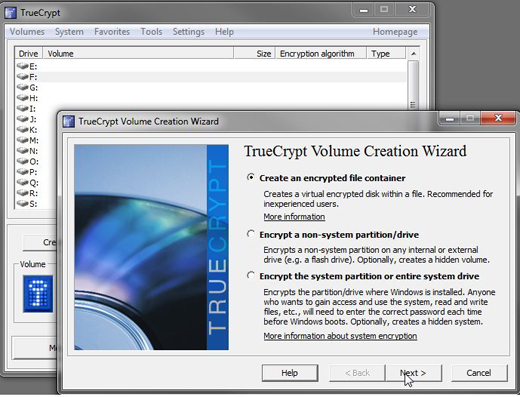520x397 pixels.
Task: Click the Type column header
Action: coord(386,53)
